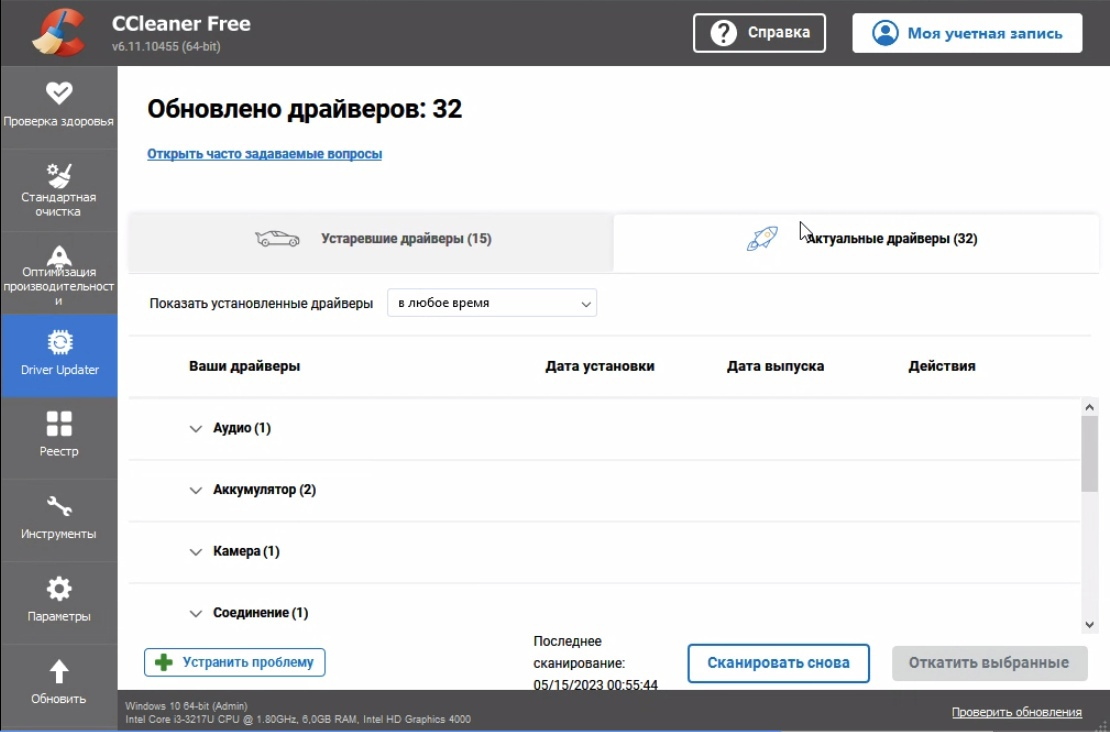The height and width of the screenshot is (732, 1110).
Task: Click the Камера (1) row label
Action: point(246,551)
